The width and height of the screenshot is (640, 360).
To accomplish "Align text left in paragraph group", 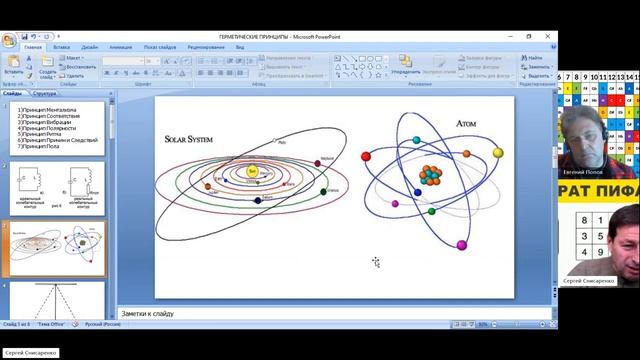I will click(201, 73).
